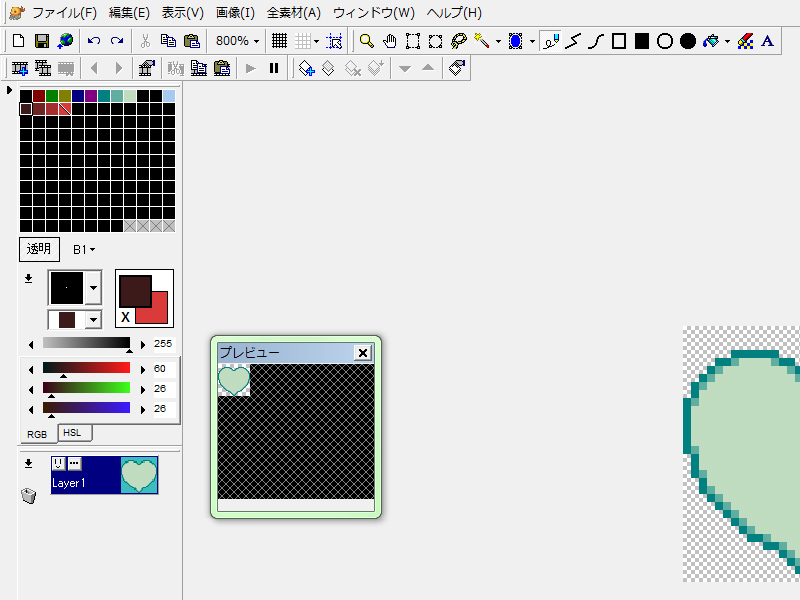This screenshot has width=800, height=600.
Task: Duplicate layer with the diamond layer icon
Action: (329, 68)
